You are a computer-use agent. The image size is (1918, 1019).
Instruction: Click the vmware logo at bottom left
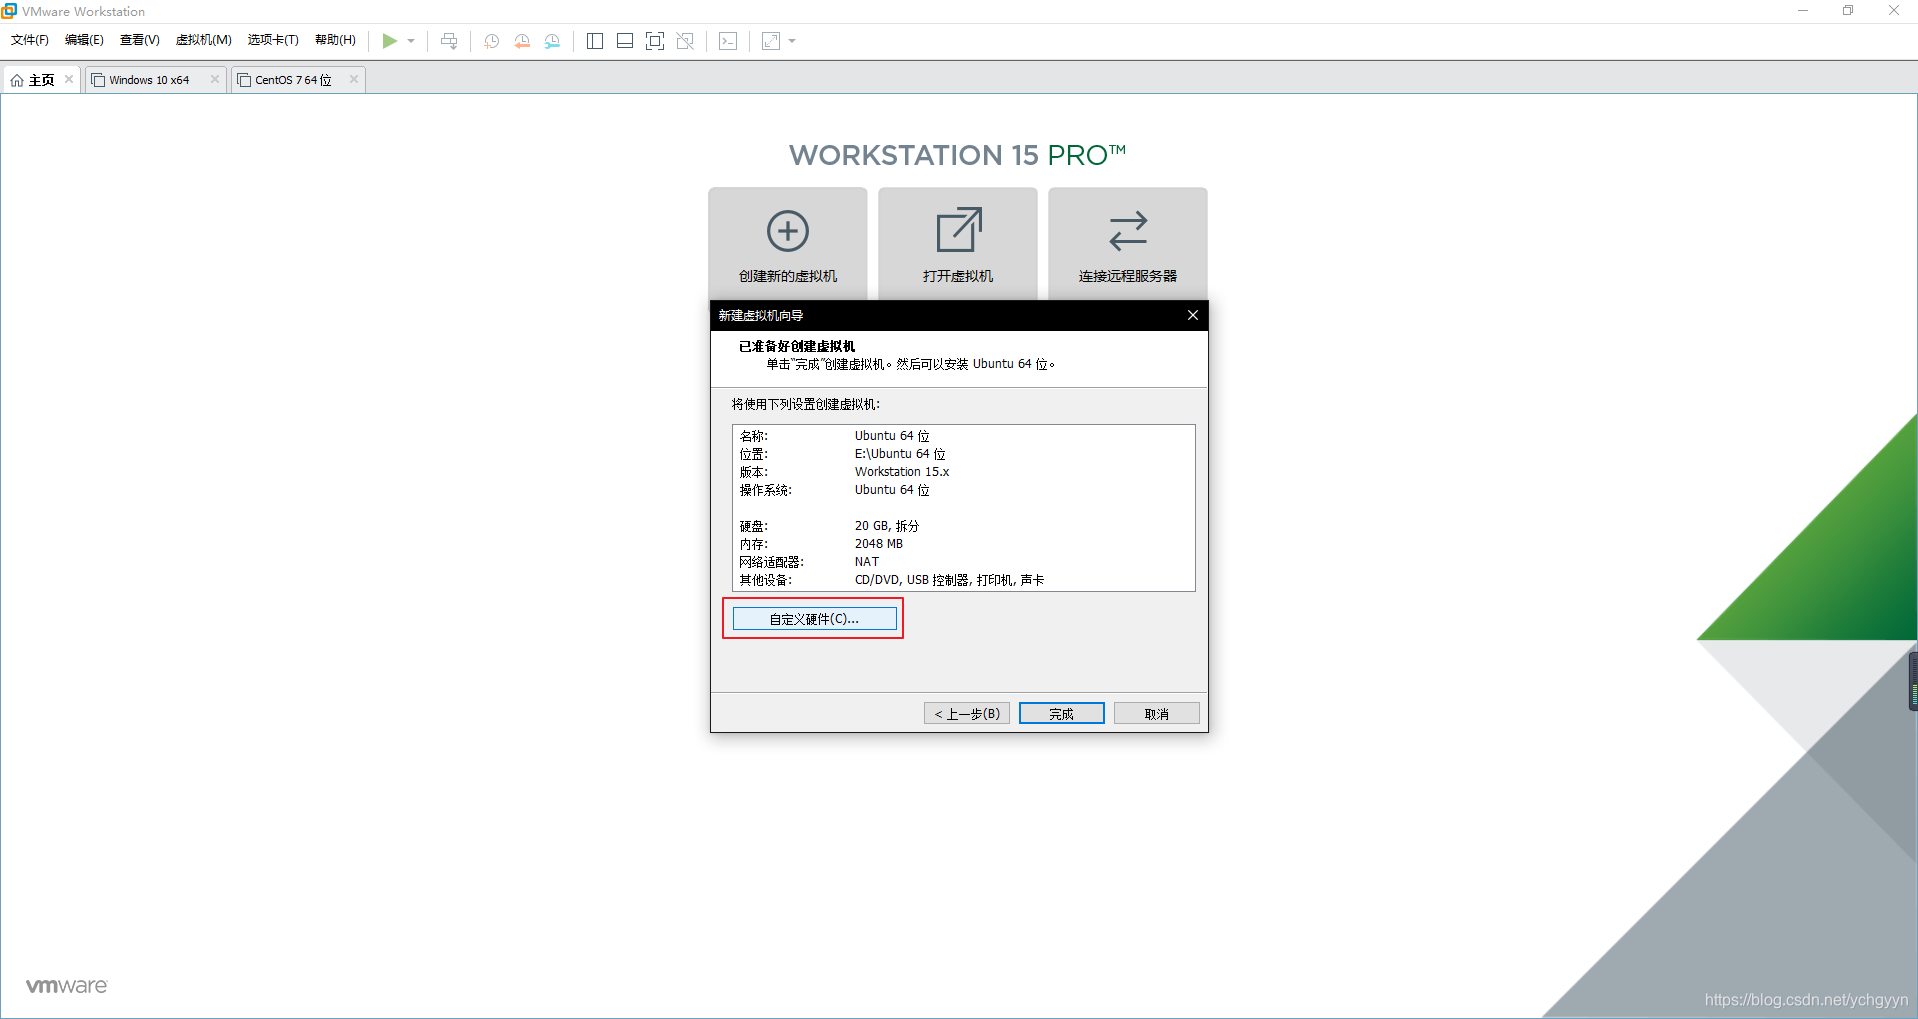(66, 986)
